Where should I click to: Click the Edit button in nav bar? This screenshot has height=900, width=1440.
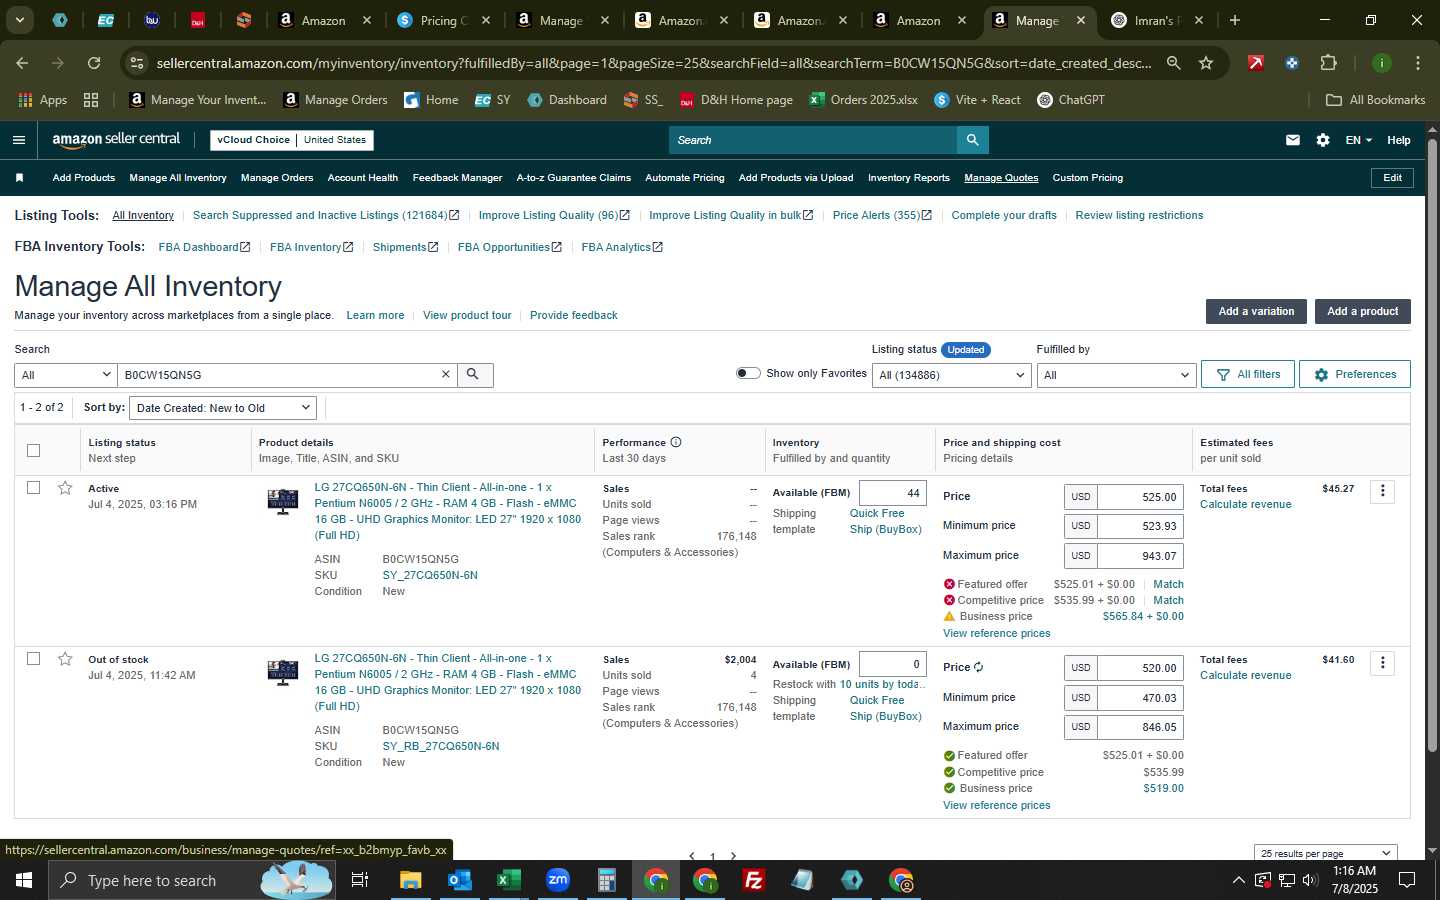click(x=1392, y=178)
